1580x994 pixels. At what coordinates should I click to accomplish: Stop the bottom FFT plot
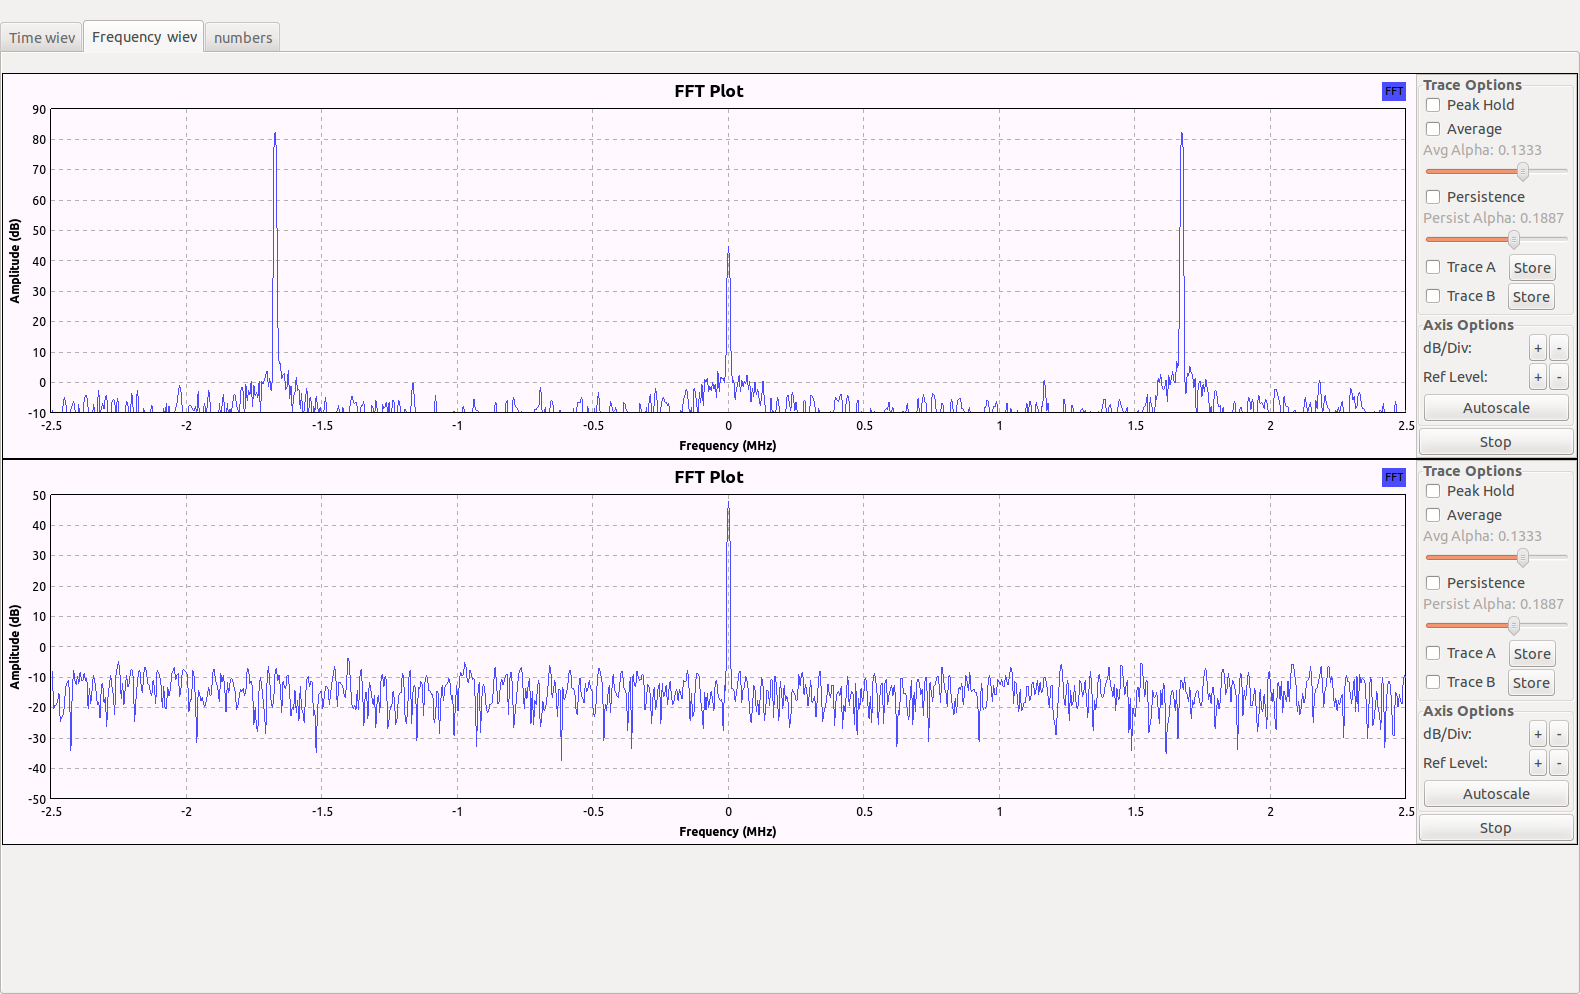(x=1495, y=828)
